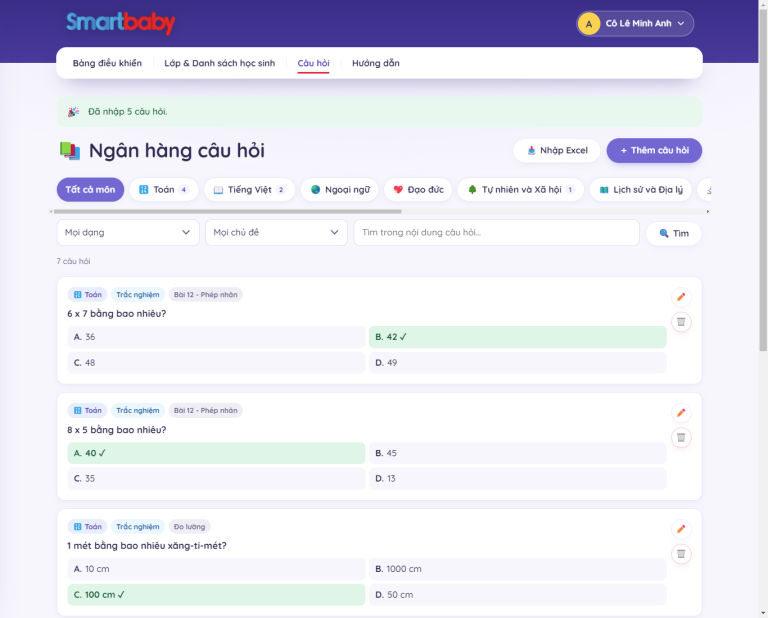Select answer 'B. 1000 cm'
This screenshot has width=768, height=618.
[518, 569]
